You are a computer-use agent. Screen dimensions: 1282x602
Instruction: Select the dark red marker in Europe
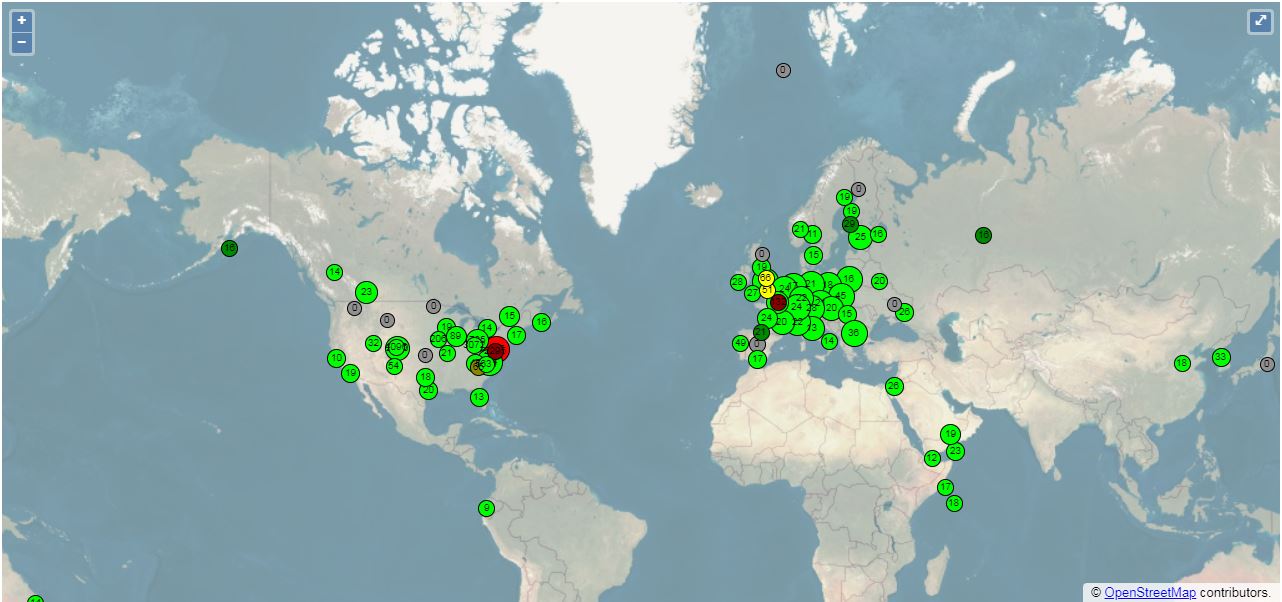(x=779, y=302)
